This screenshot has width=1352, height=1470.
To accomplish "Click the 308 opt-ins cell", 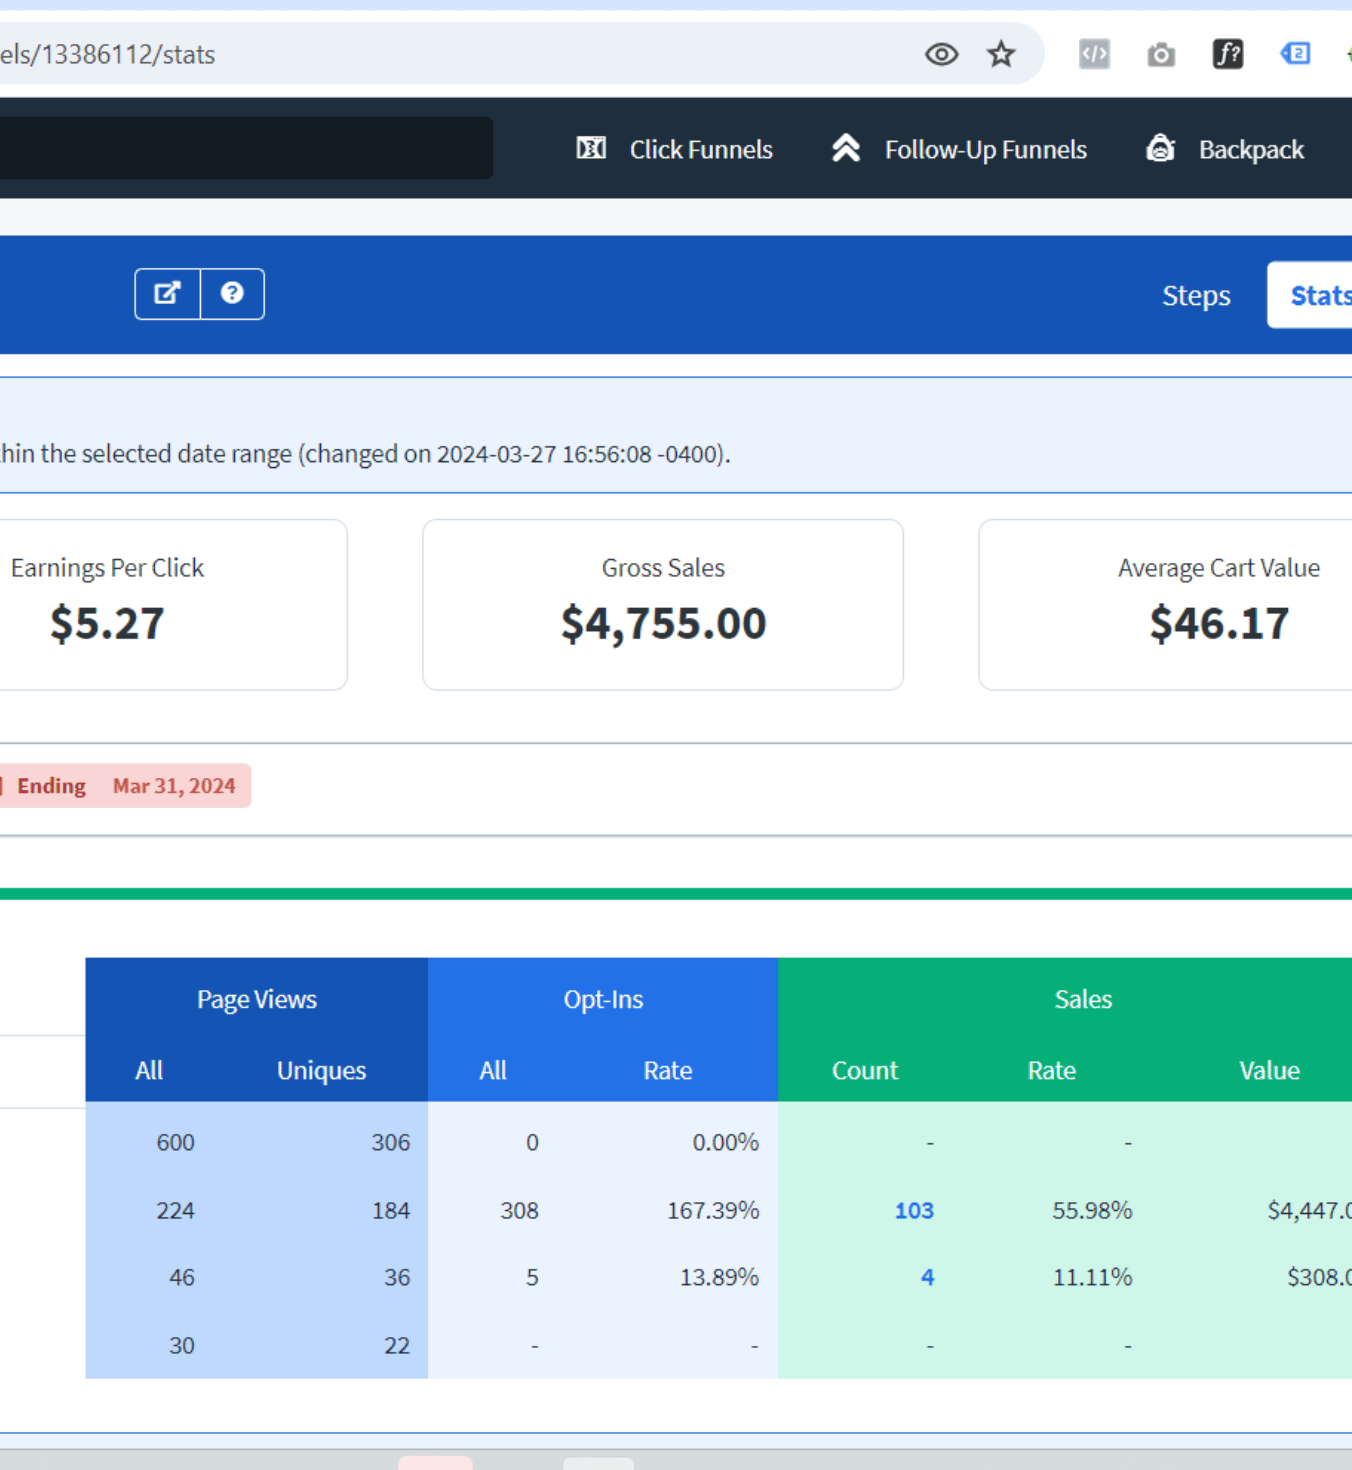I will (x=519, y=1210).
